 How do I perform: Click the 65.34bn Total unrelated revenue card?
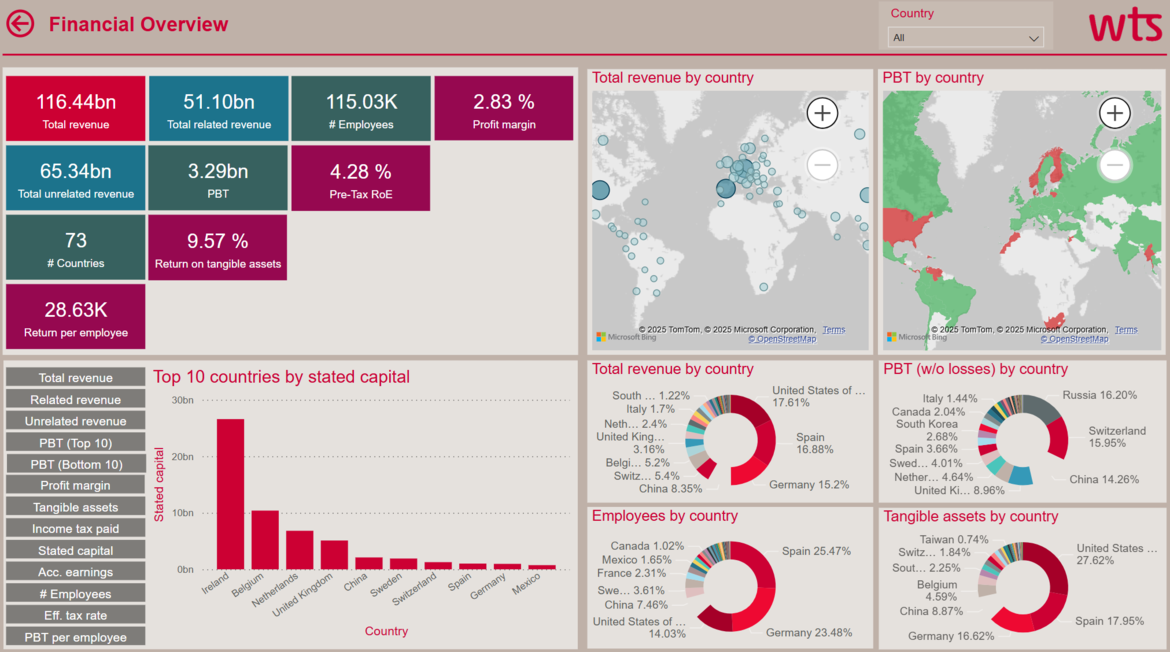click(x=75, y=178)
